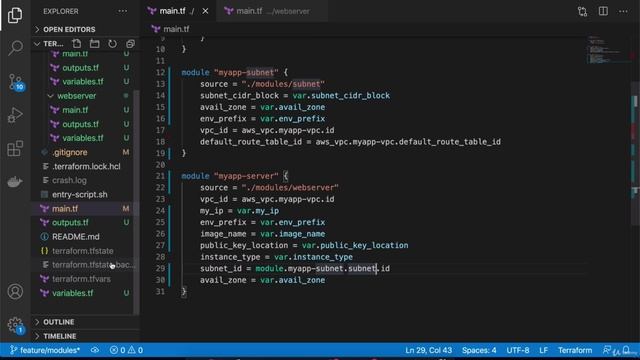The height and width of the screenshot is (360, 640).
Task: Open the crash.log file
Action: 69,180
